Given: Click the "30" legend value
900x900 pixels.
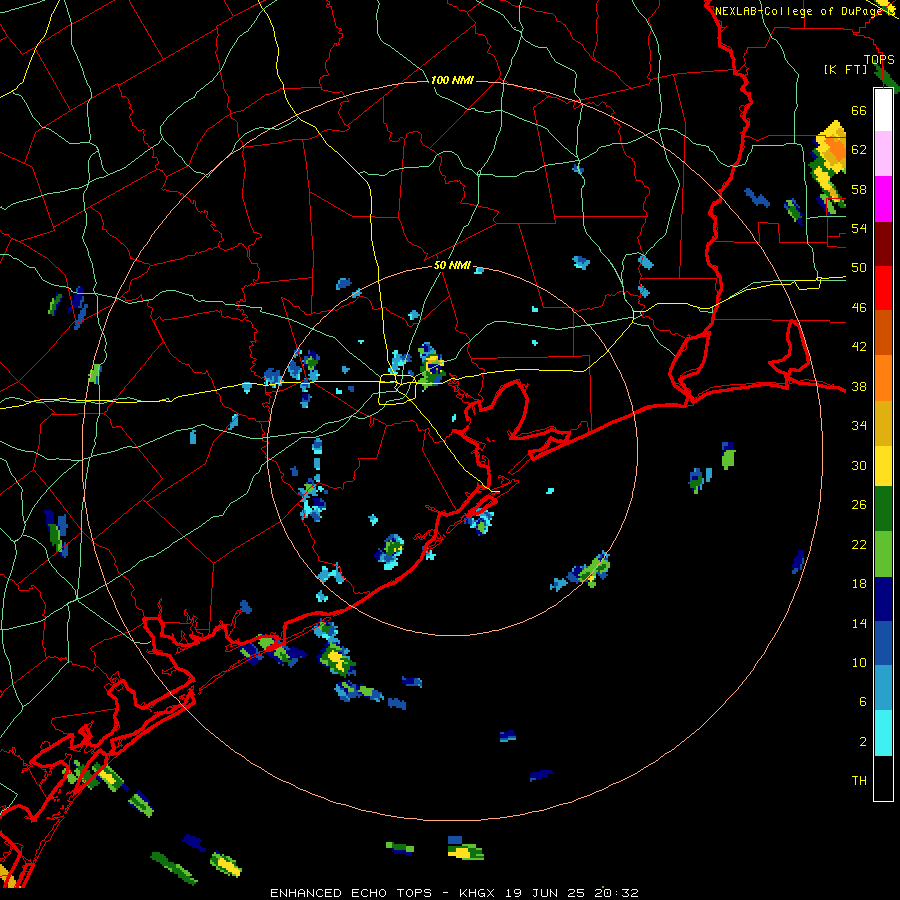Looking at the screenshot, I should [x=859, y=465].
